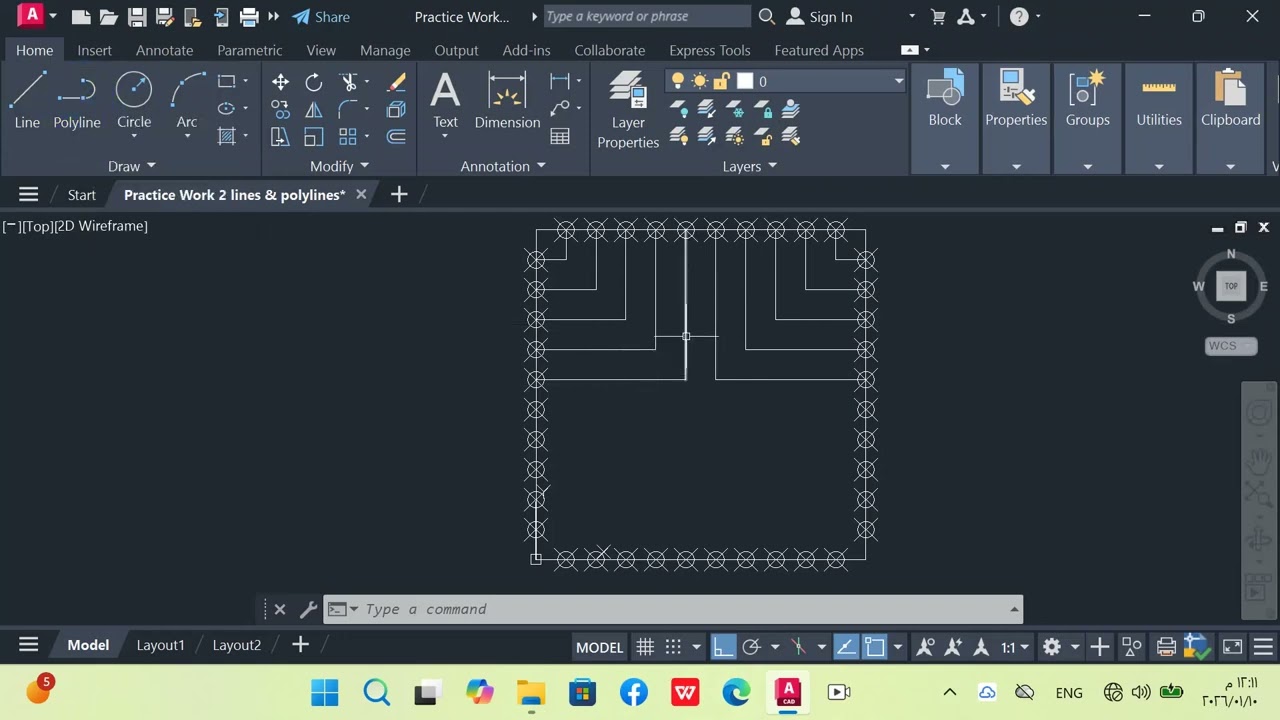Click the Share button
The width and height of the screenshot is (1280, 720).
[x=321, y=17]
